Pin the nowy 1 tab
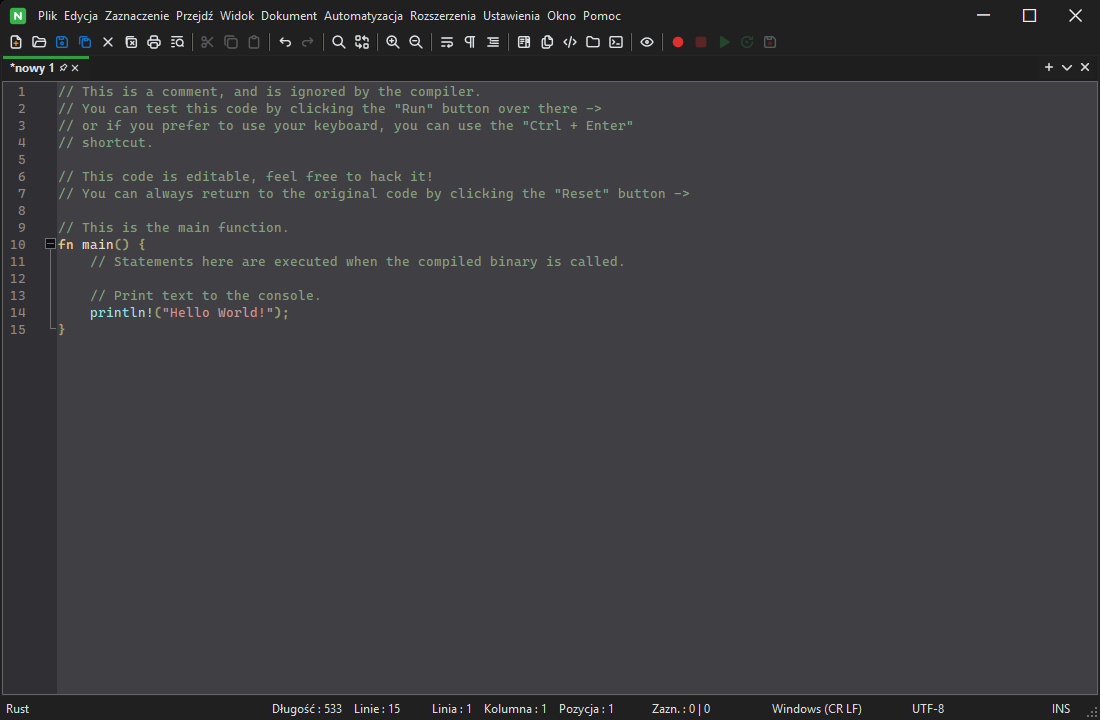1100x720 pixels. pos(63,68)
